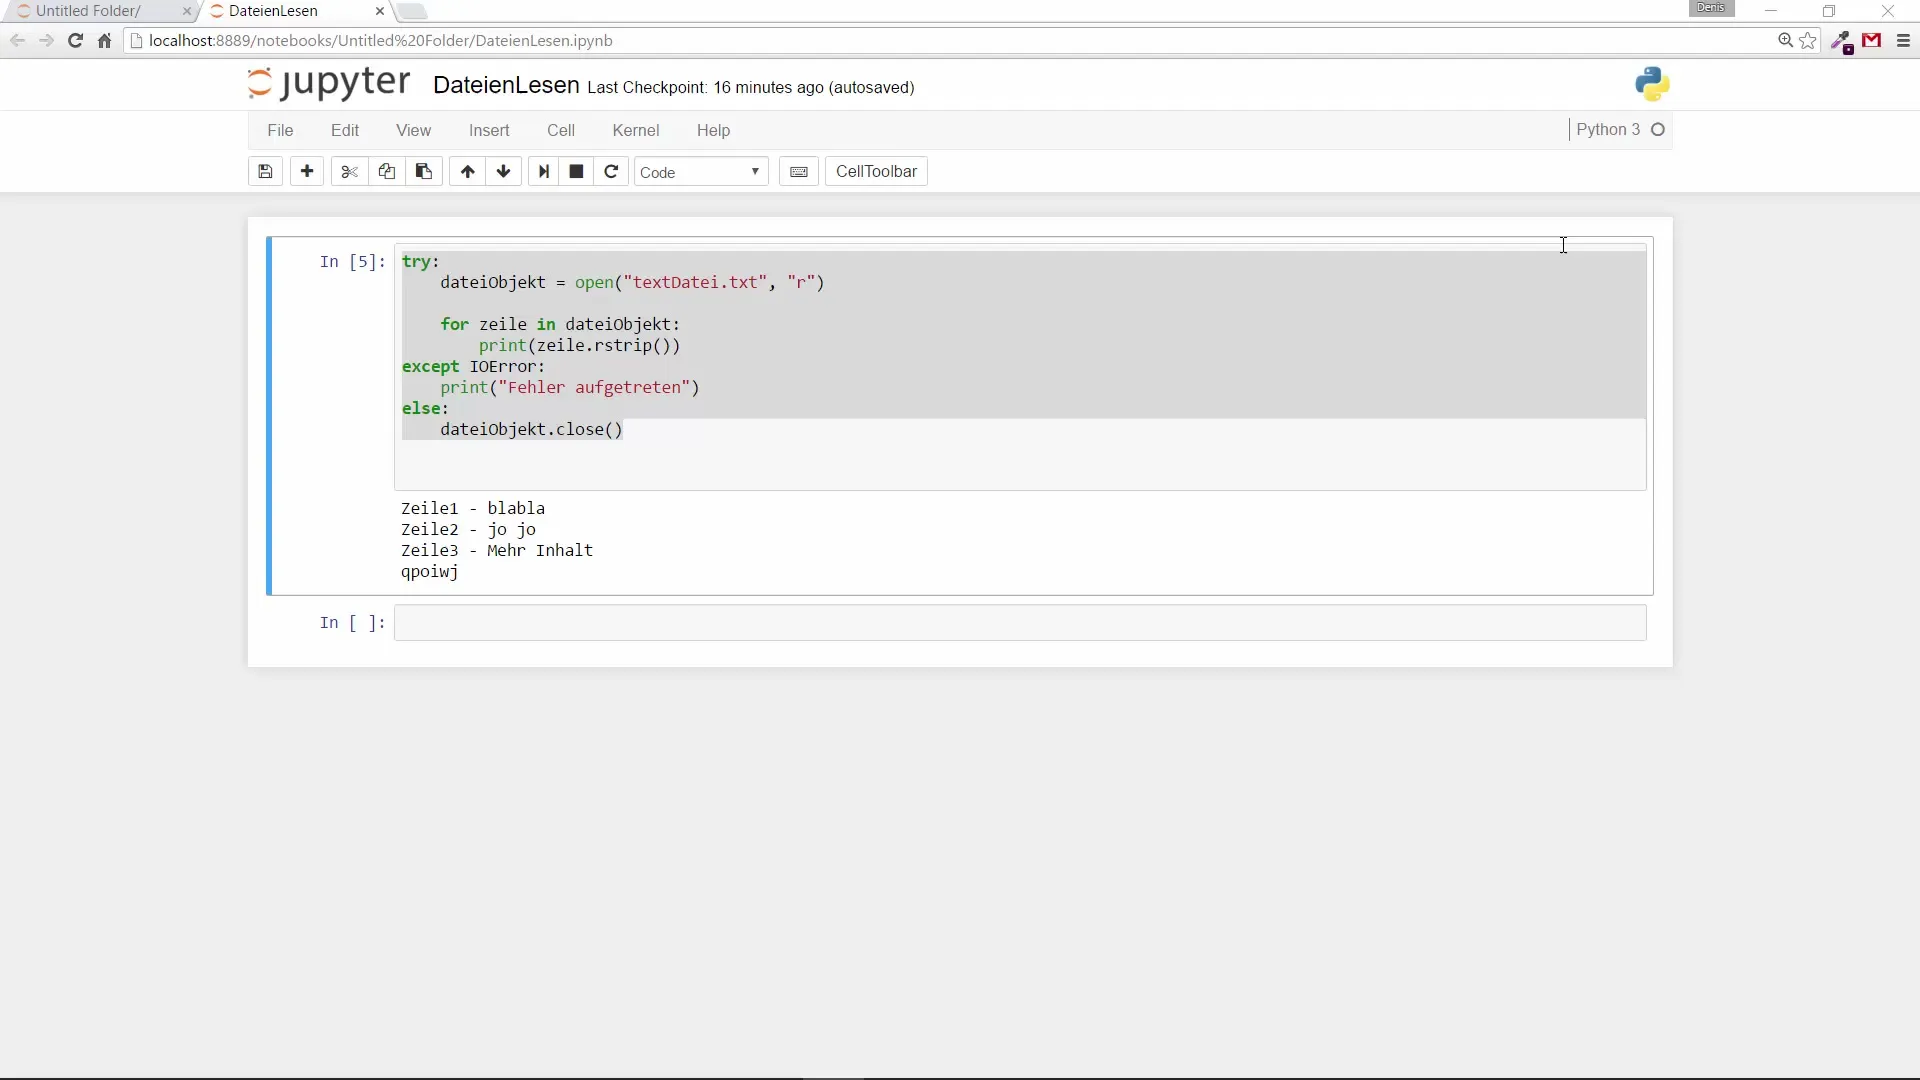1920x1080 pixels.
Task: Click output line qpoiwj
Action: [430, 572]
